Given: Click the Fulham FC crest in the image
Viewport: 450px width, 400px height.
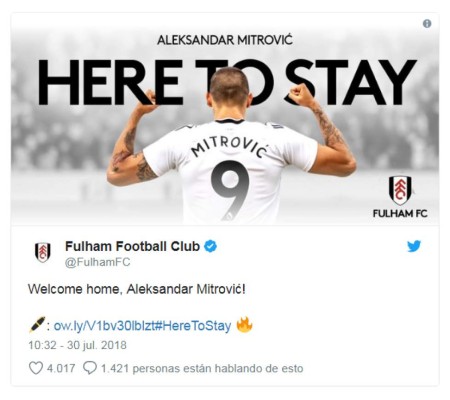Looking at the screenshot, I should [400, 190].
